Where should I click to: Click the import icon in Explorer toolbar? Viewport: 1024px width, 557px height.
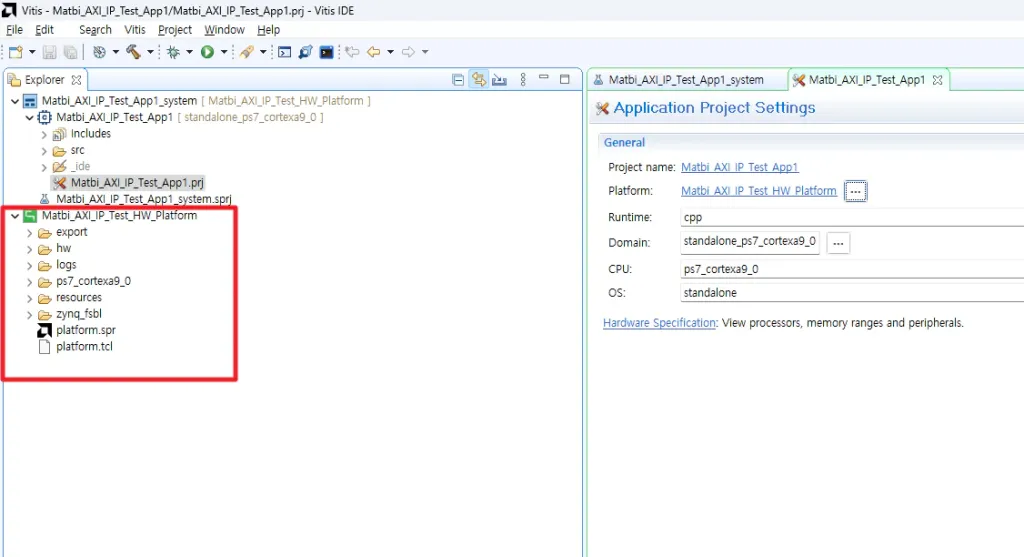[x=500, y=80]
